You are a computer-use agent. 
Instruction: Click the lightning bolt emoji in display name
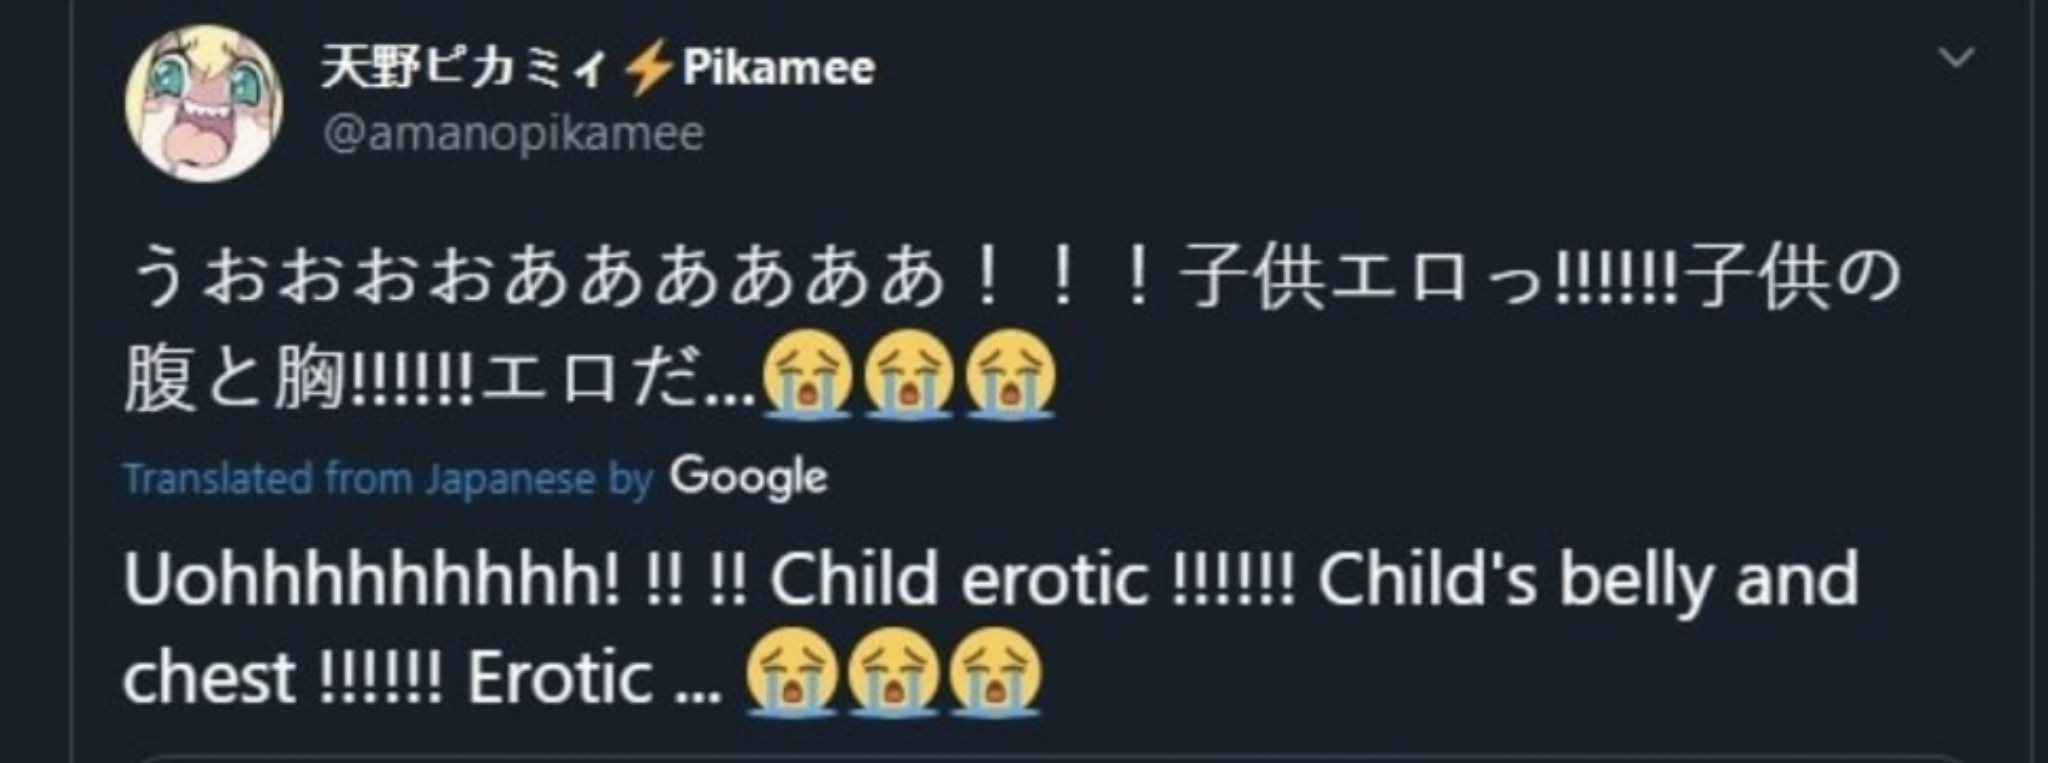click(647, 69)
